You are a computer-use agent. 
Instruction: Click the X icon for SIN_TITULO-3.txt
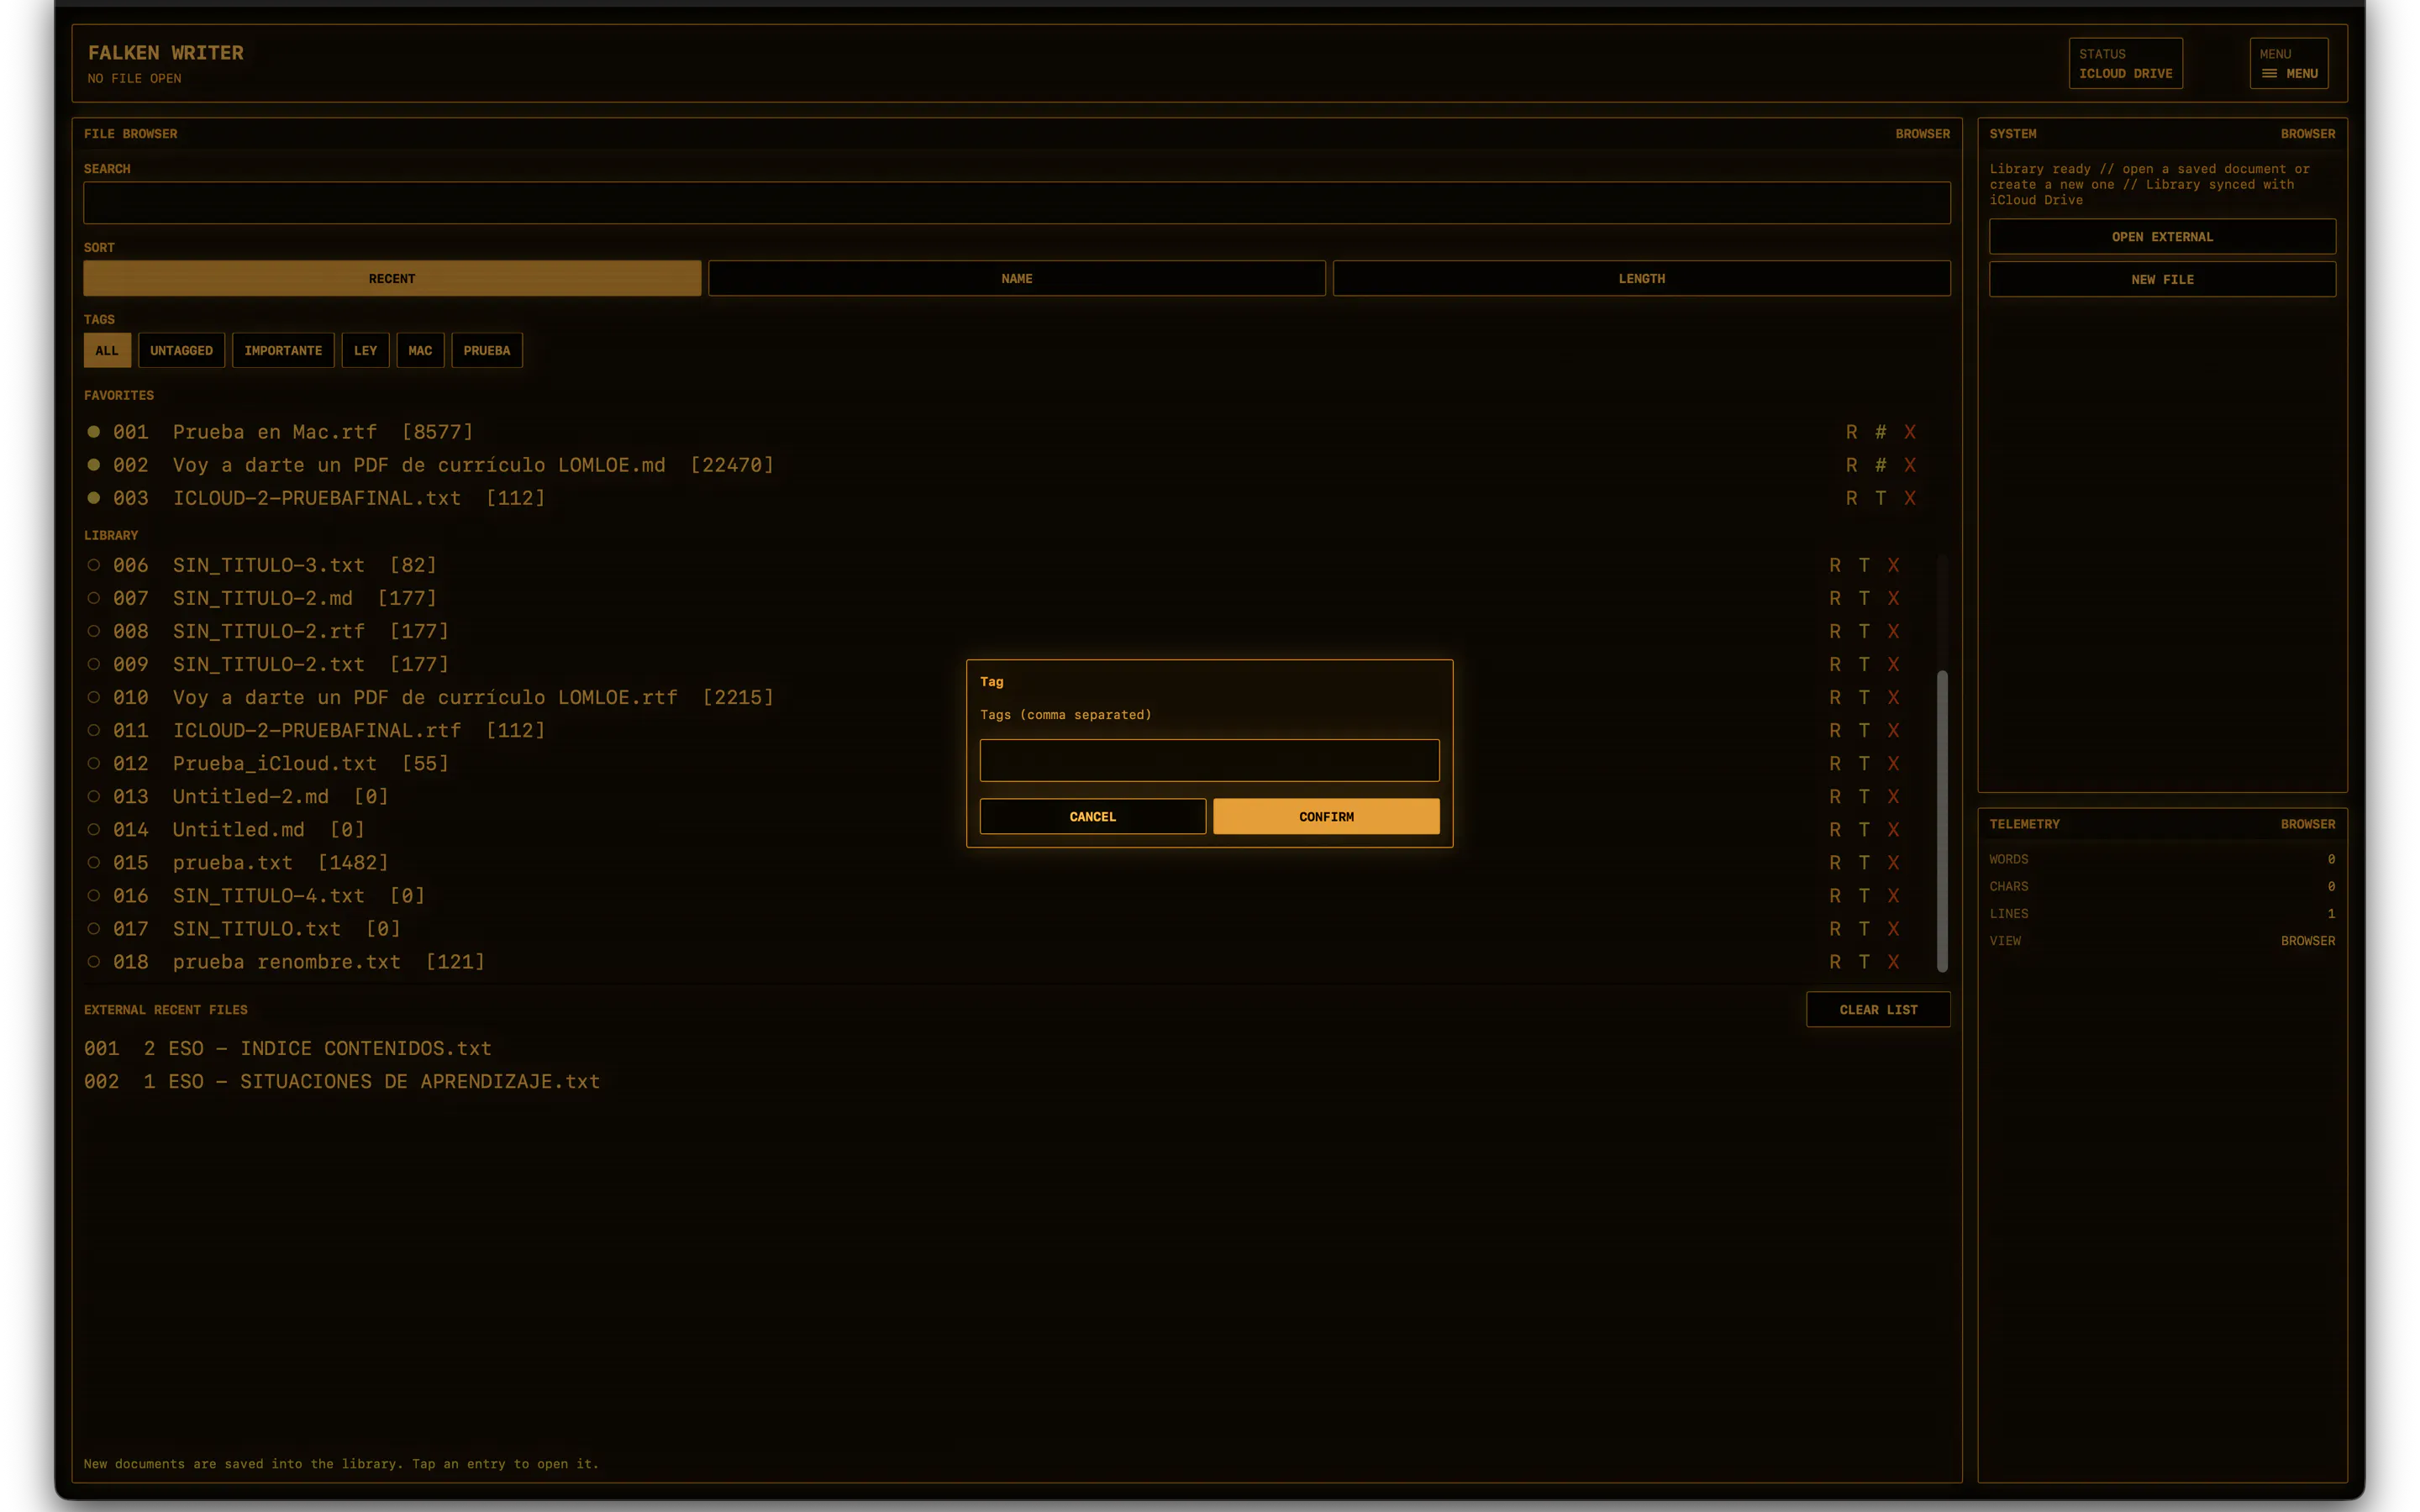click(x=1893, y=565)
